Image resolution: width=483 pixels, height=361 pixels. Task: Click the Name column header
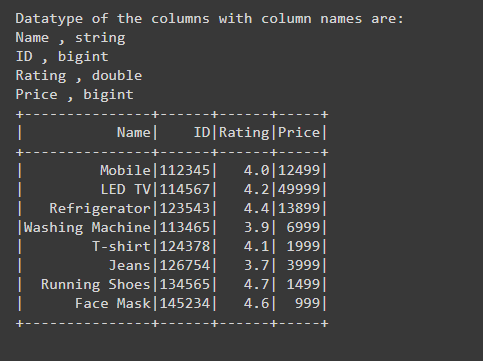(134, 133)
